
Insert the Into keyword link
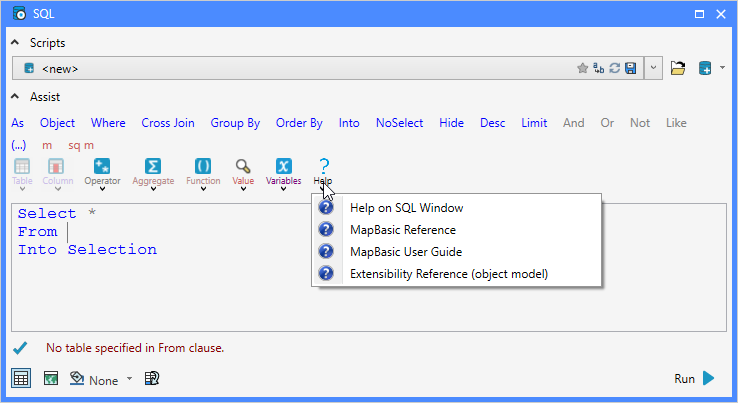[x=349, y=123]
